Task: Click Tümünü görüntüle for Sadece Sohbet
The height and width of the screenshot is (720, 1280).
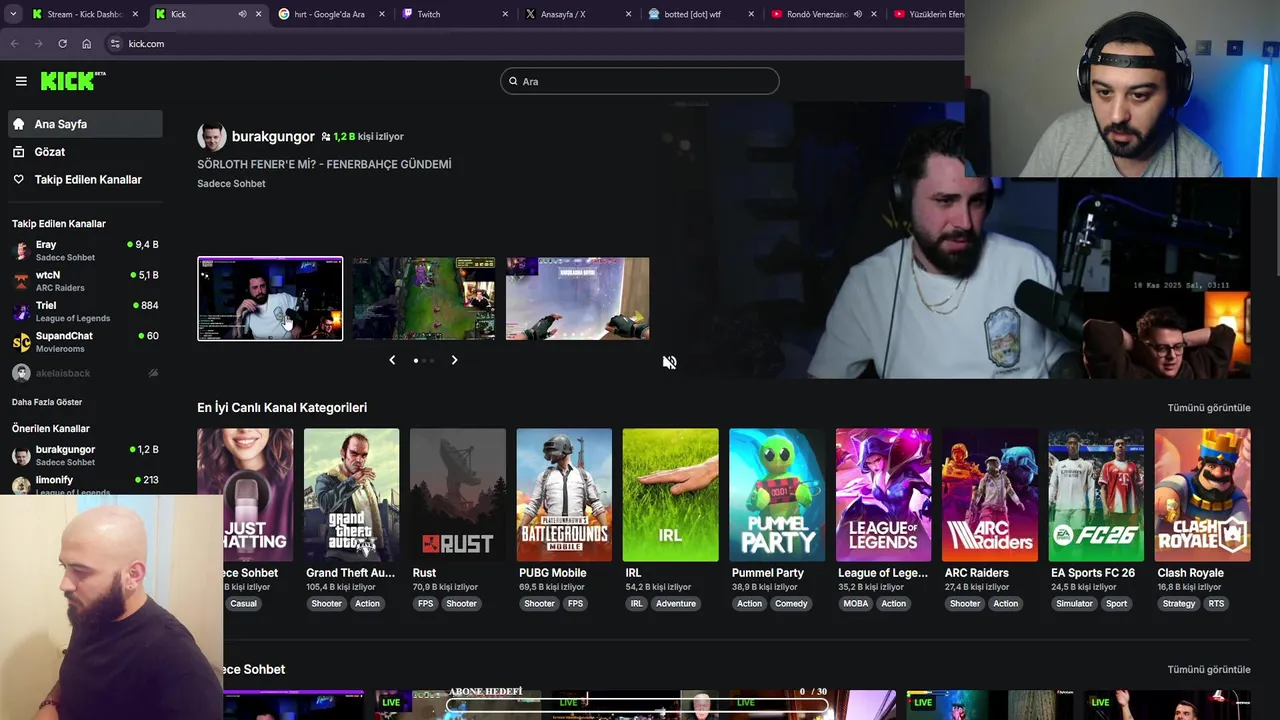Action: coord(1209,670)
